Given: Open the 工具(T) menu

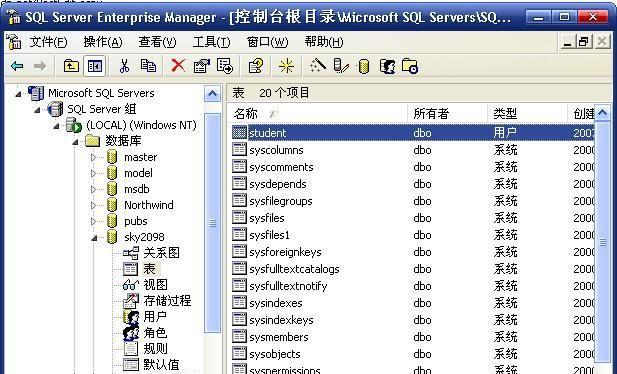Looking at the screenshot, I should 211,41.
